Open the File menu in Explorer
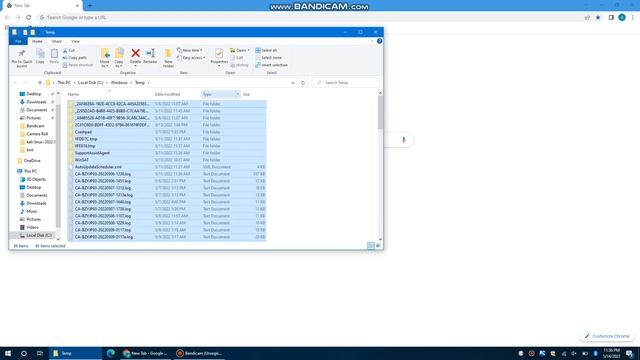 [x=18, y=41]
